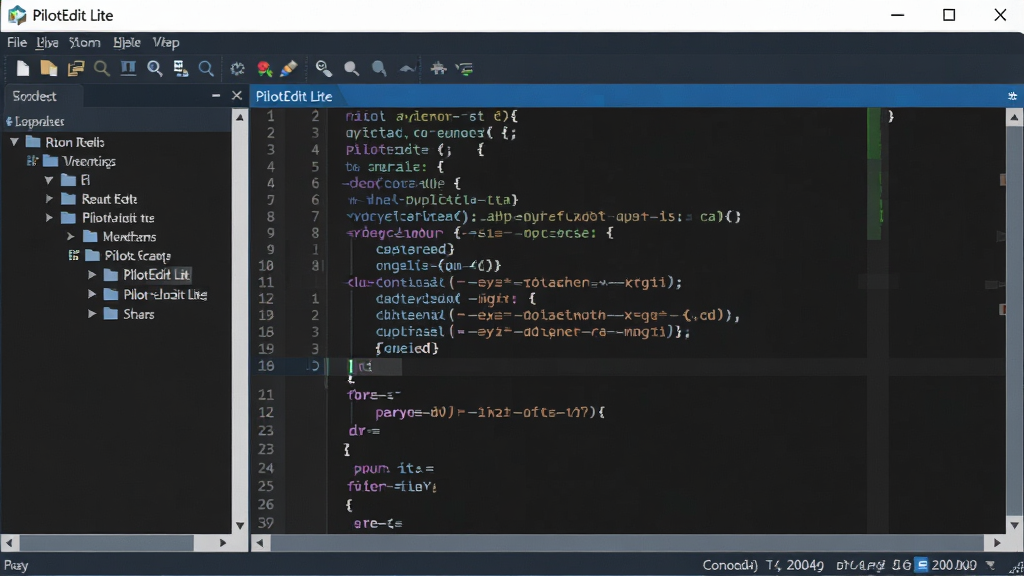Click the first magnifier search icon
The image size is (1024, 576).
[102, 69]
